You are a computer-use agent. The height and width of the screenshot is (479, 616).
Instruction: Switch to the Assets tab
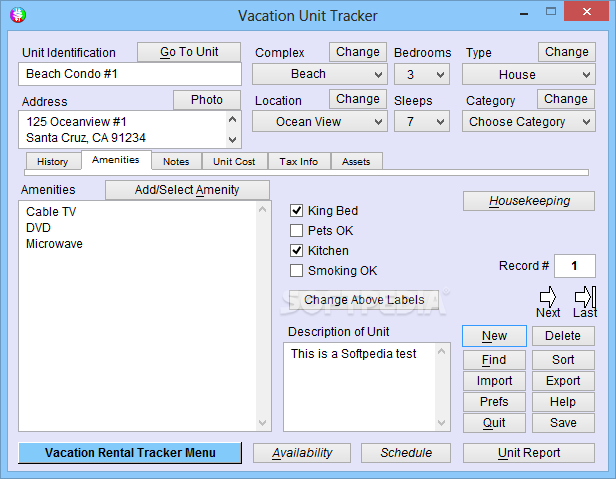[356, 162]
